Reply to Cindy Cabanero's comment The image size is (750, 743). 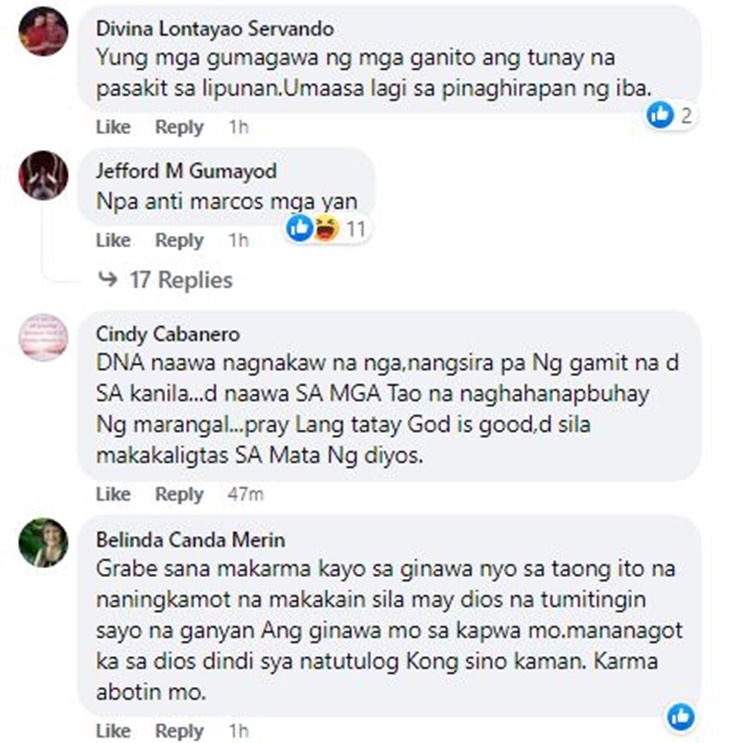click(179, 494)
